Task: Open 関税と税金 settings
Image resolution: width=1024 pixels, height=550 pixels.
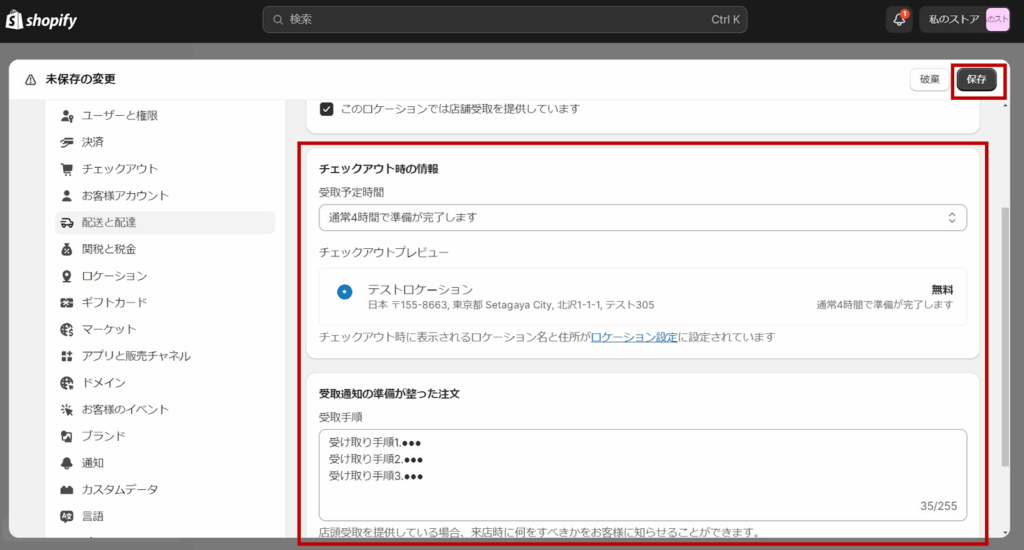Action: pyautogui.click(x=165, y=250)
